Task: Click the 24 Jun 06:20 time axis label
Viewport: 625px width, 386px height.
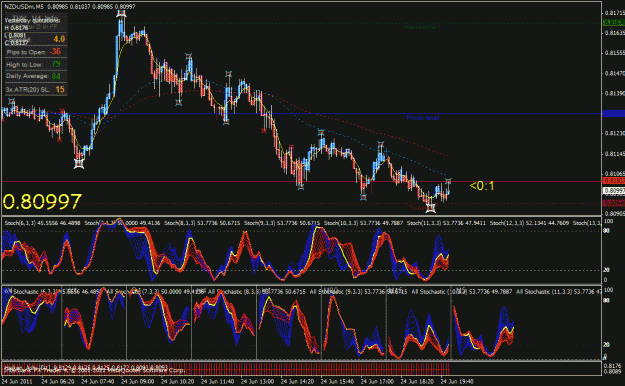Action: pyautogui.click(x=57, y=381)
